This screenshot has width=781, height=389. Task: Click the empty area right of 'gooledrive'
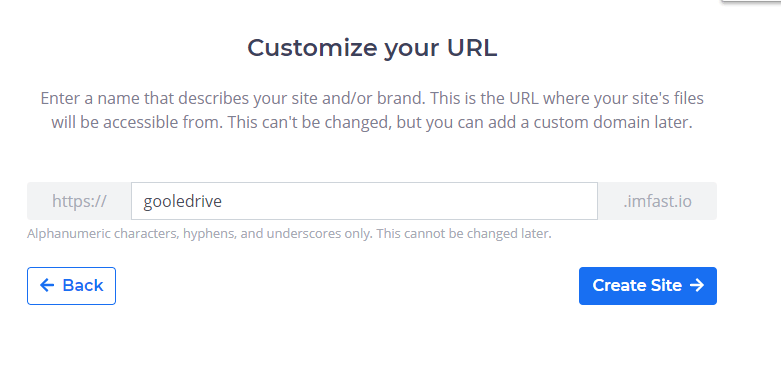408,201
